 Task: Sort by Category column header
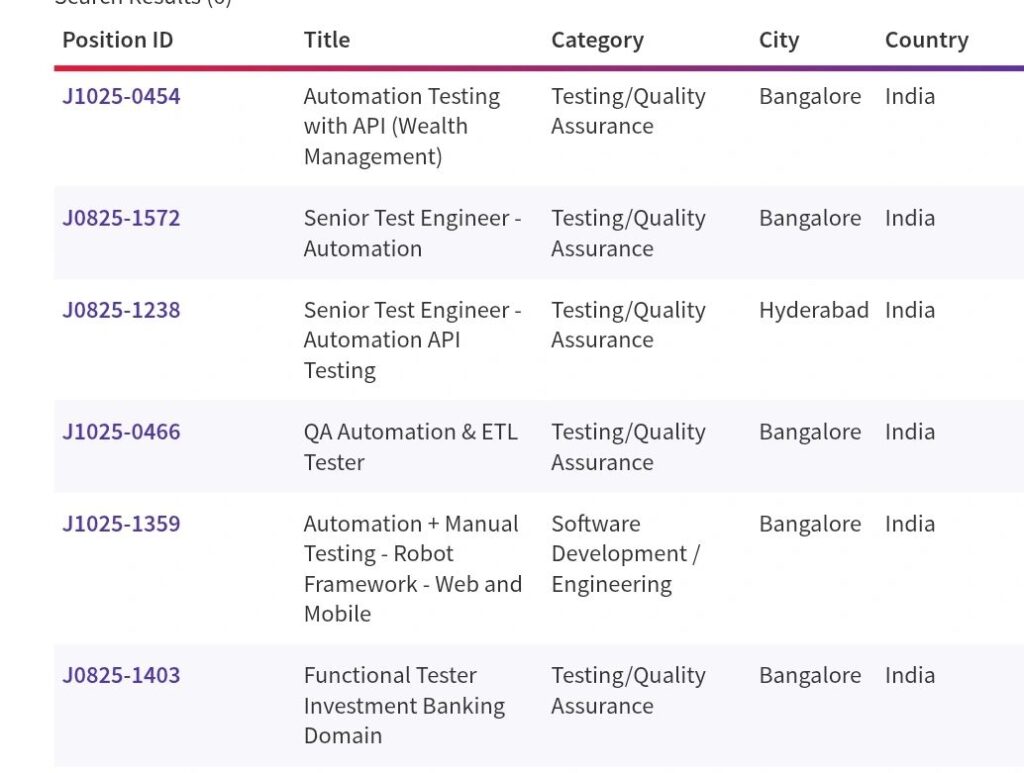[x=597, y=40]
